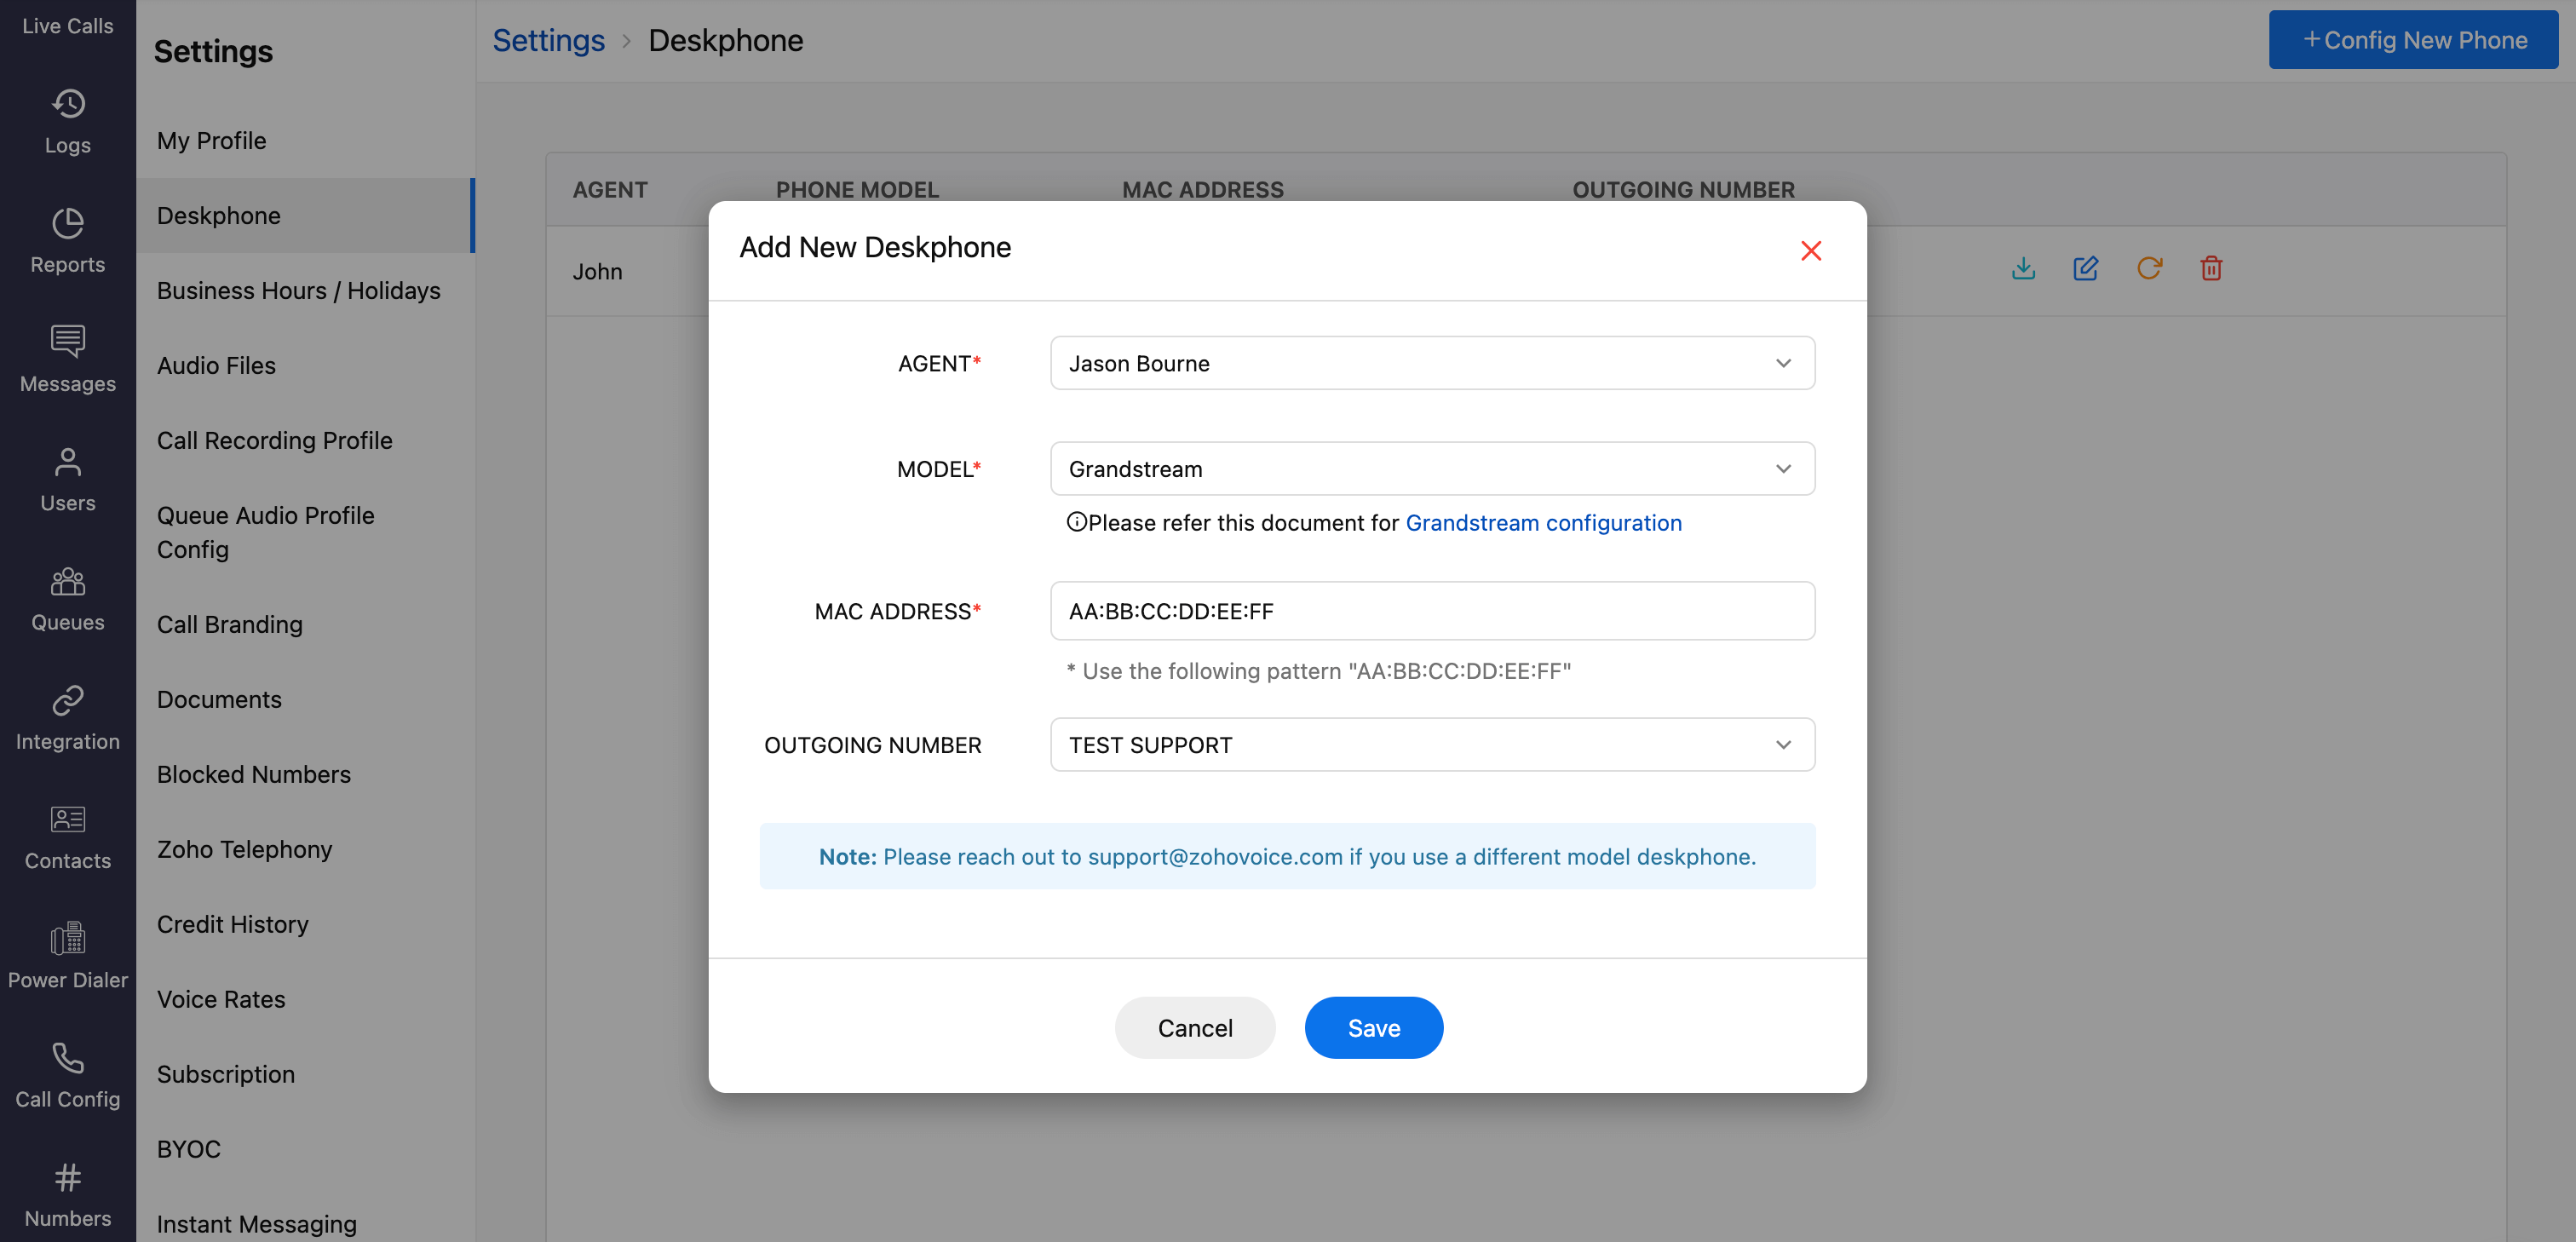
Task: Expand OUTGOING NUMBER dropdown showing TEST SUPPORT
Action: click(x=1432, y=745)
